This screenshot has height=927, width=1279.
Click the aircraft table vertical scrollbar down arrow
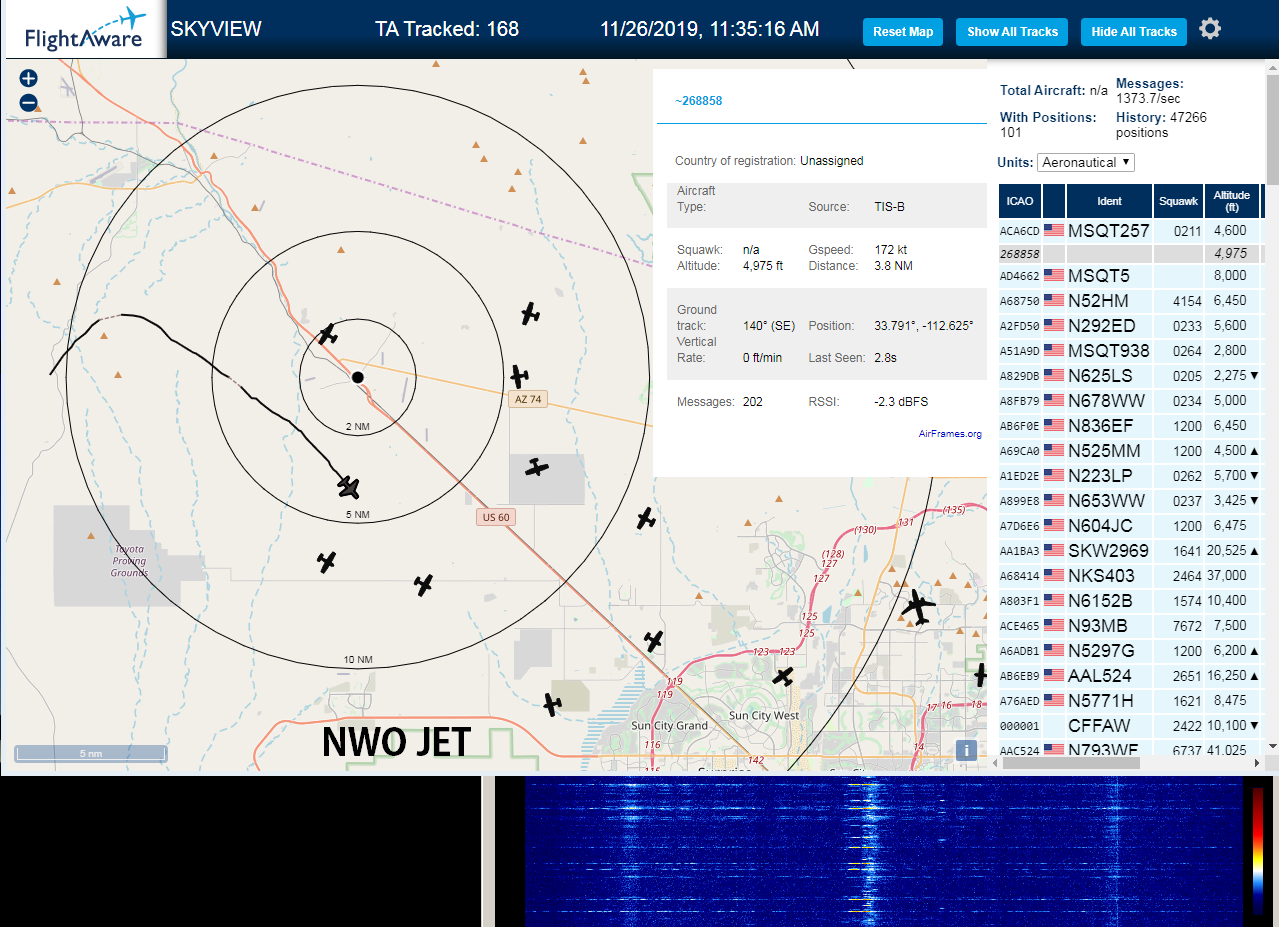(x=1272, y=746)
